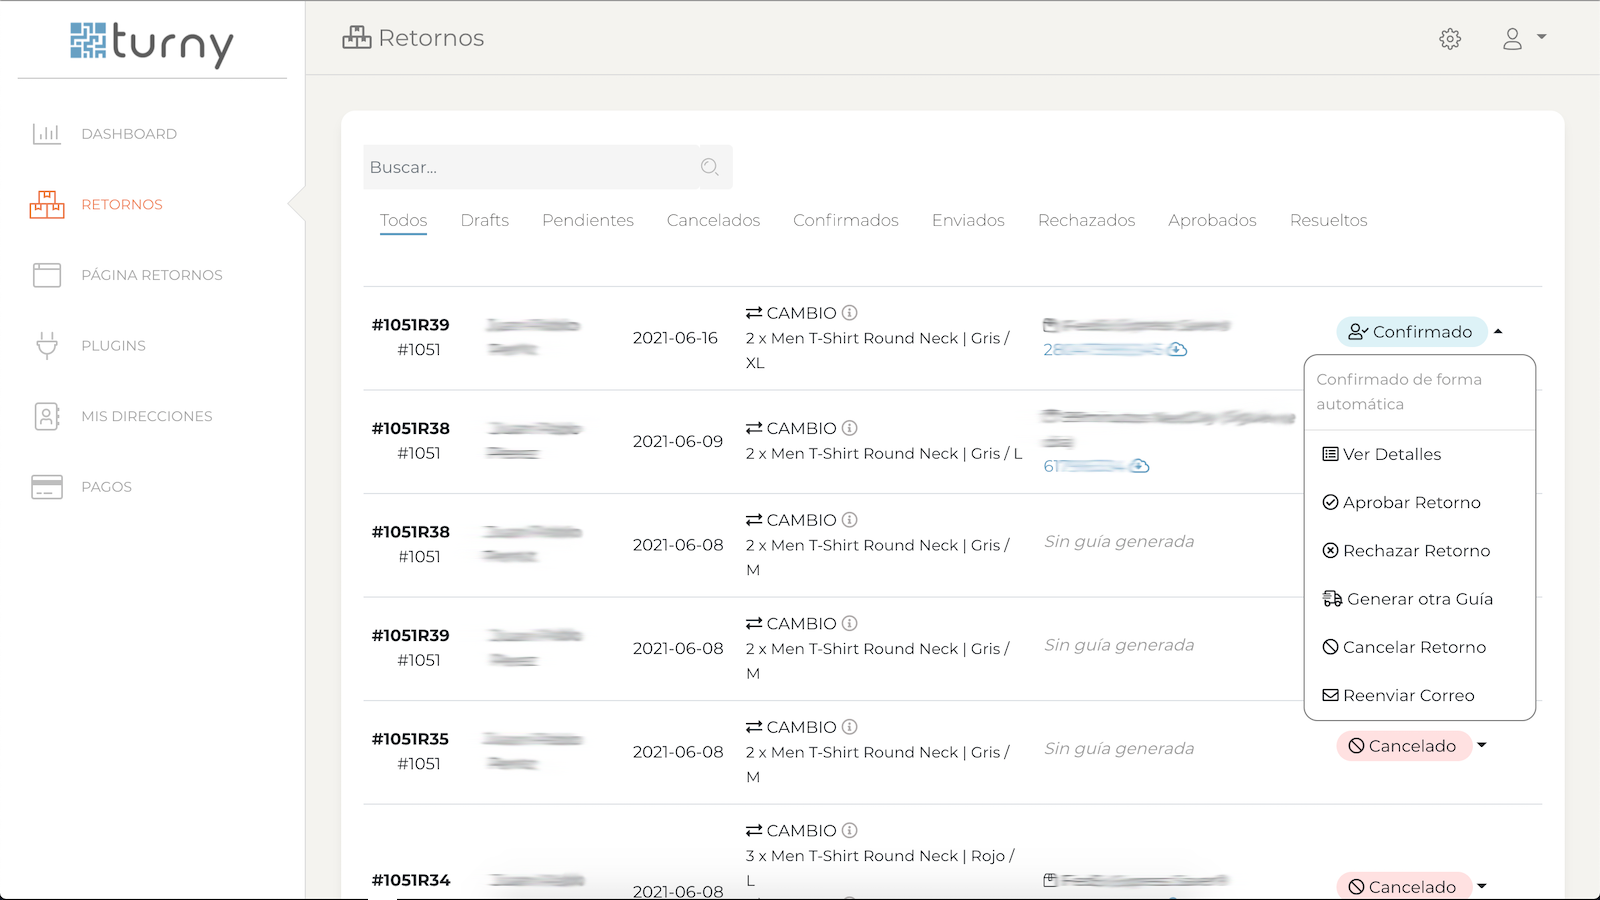Switch to the Pendientes tab

[588, 220]
